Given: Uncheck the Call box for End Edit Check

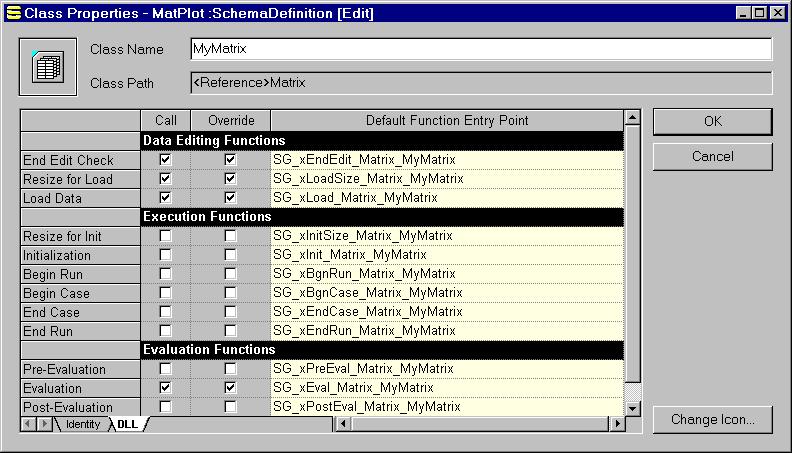Looking at the screenshot, I should click(166, 160).
